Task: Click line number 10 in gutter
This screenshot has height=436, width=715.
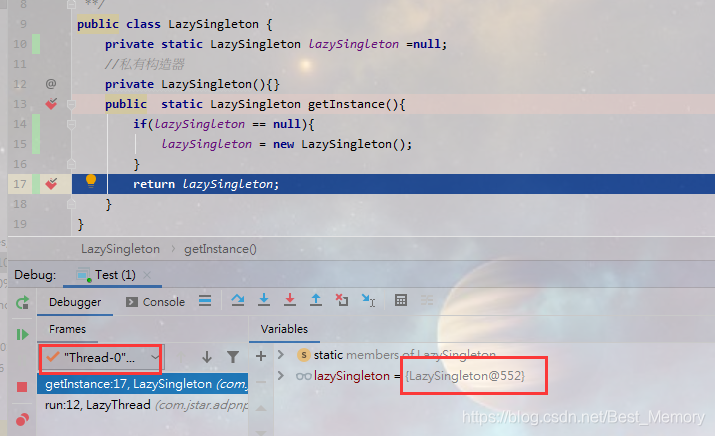Action: coord(20,44)
